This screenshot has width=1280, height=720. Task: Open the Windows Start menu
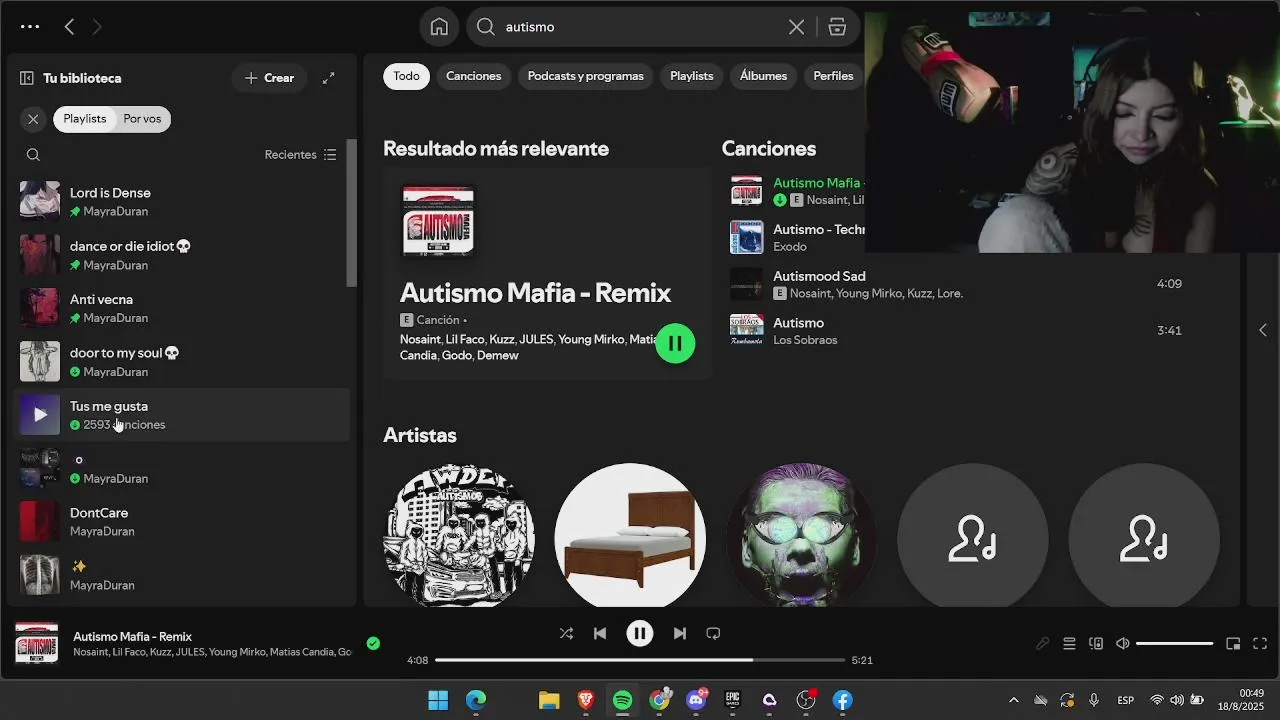coord(438,700)
